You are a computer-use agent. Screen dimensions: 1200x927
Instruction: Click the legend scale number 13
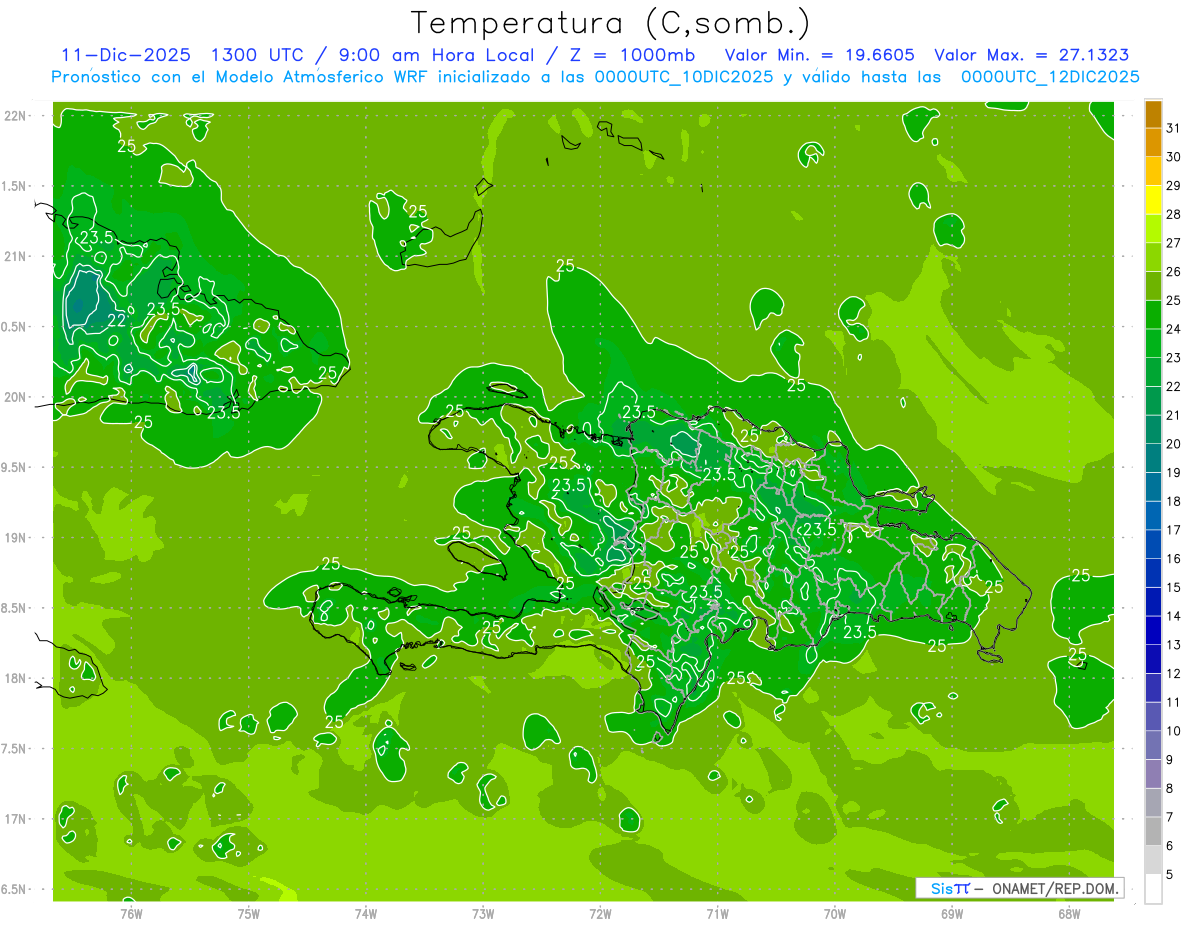click(1174, 645)
